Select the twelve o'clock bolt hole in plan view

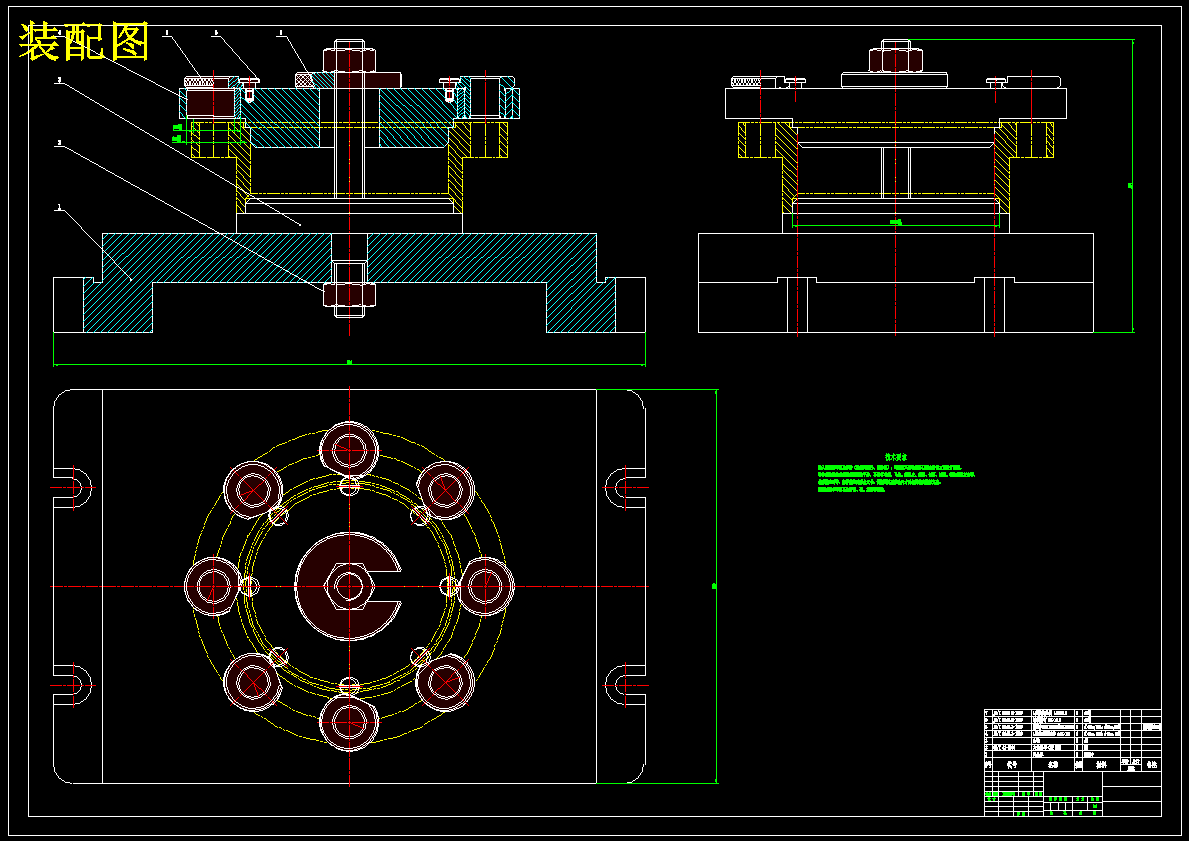tap(349, 450)
